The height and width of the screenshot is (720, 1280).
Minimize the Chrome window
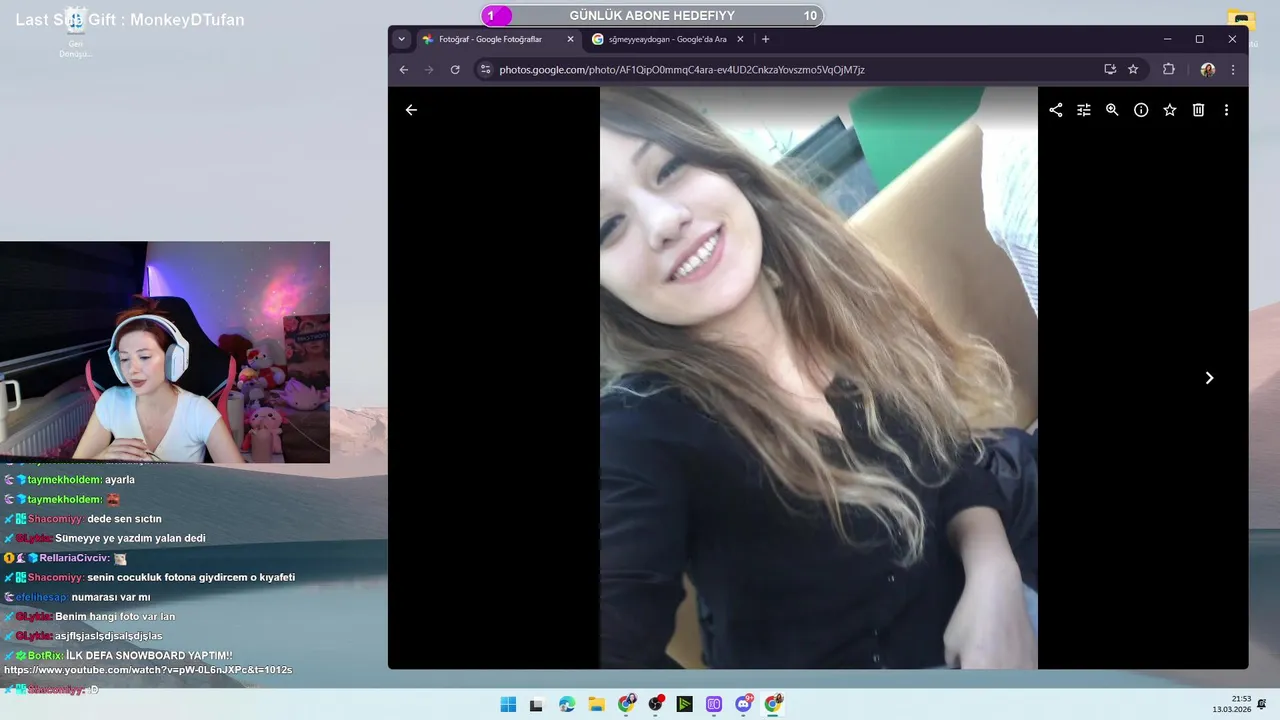point(1167,39)
